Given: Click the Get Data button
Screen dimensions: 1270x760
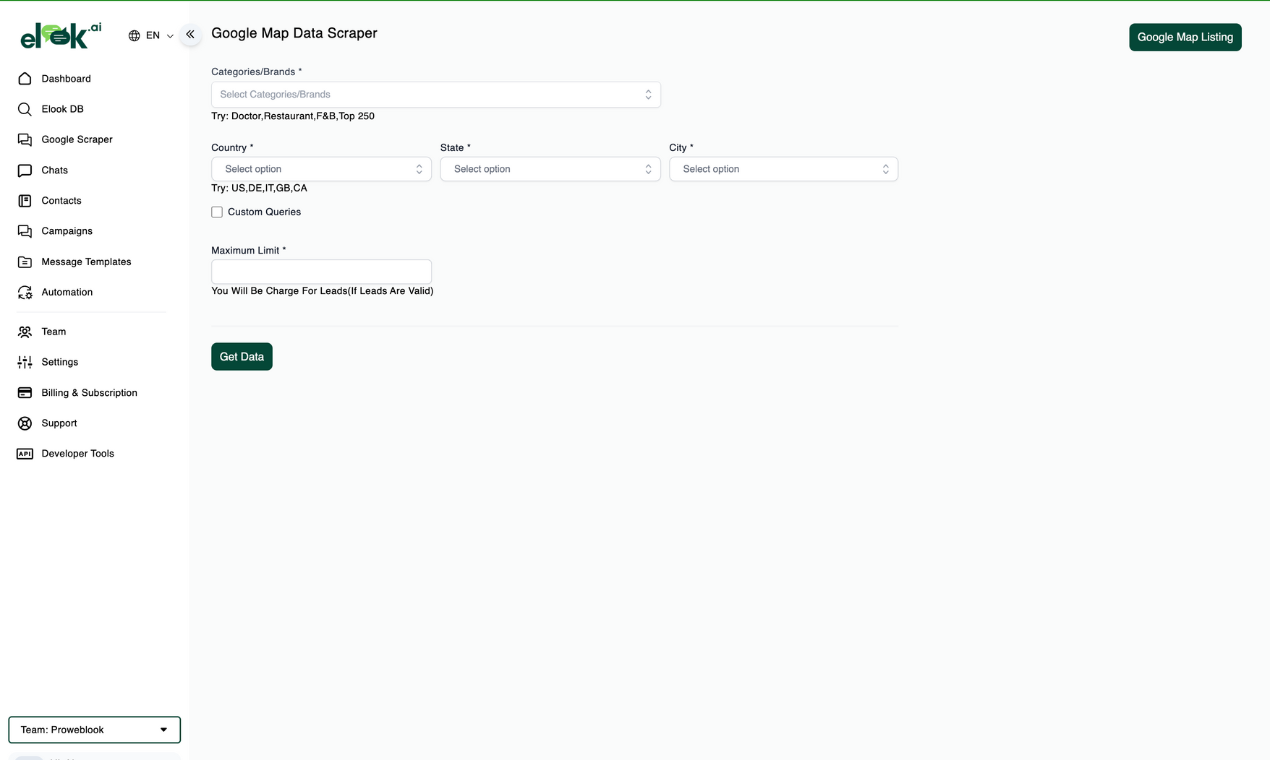Looking at the screenshot, I should click(242, 357).
